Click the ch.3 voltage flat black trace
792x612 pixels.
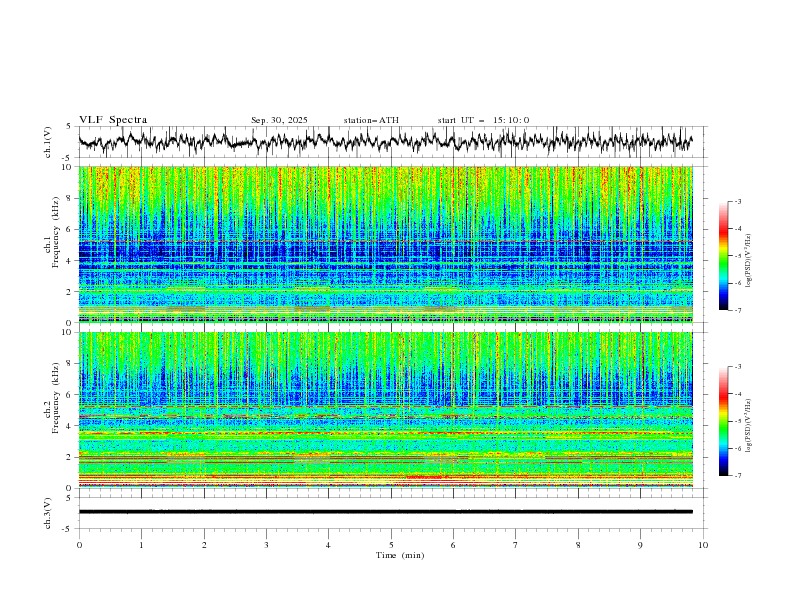tap(386, 512)
